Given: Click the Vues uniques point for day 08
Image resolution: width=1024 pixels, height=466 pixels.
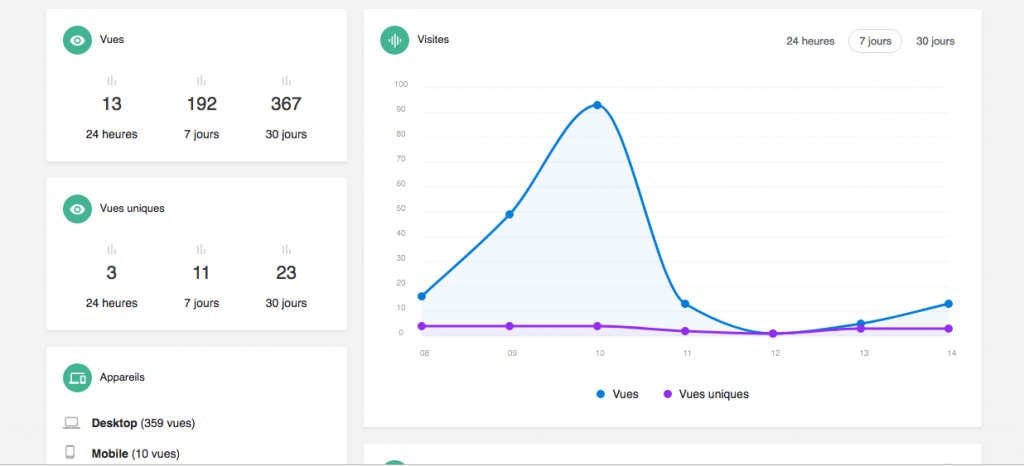Looking at the screenshot, I should click(x=422, y=326).
